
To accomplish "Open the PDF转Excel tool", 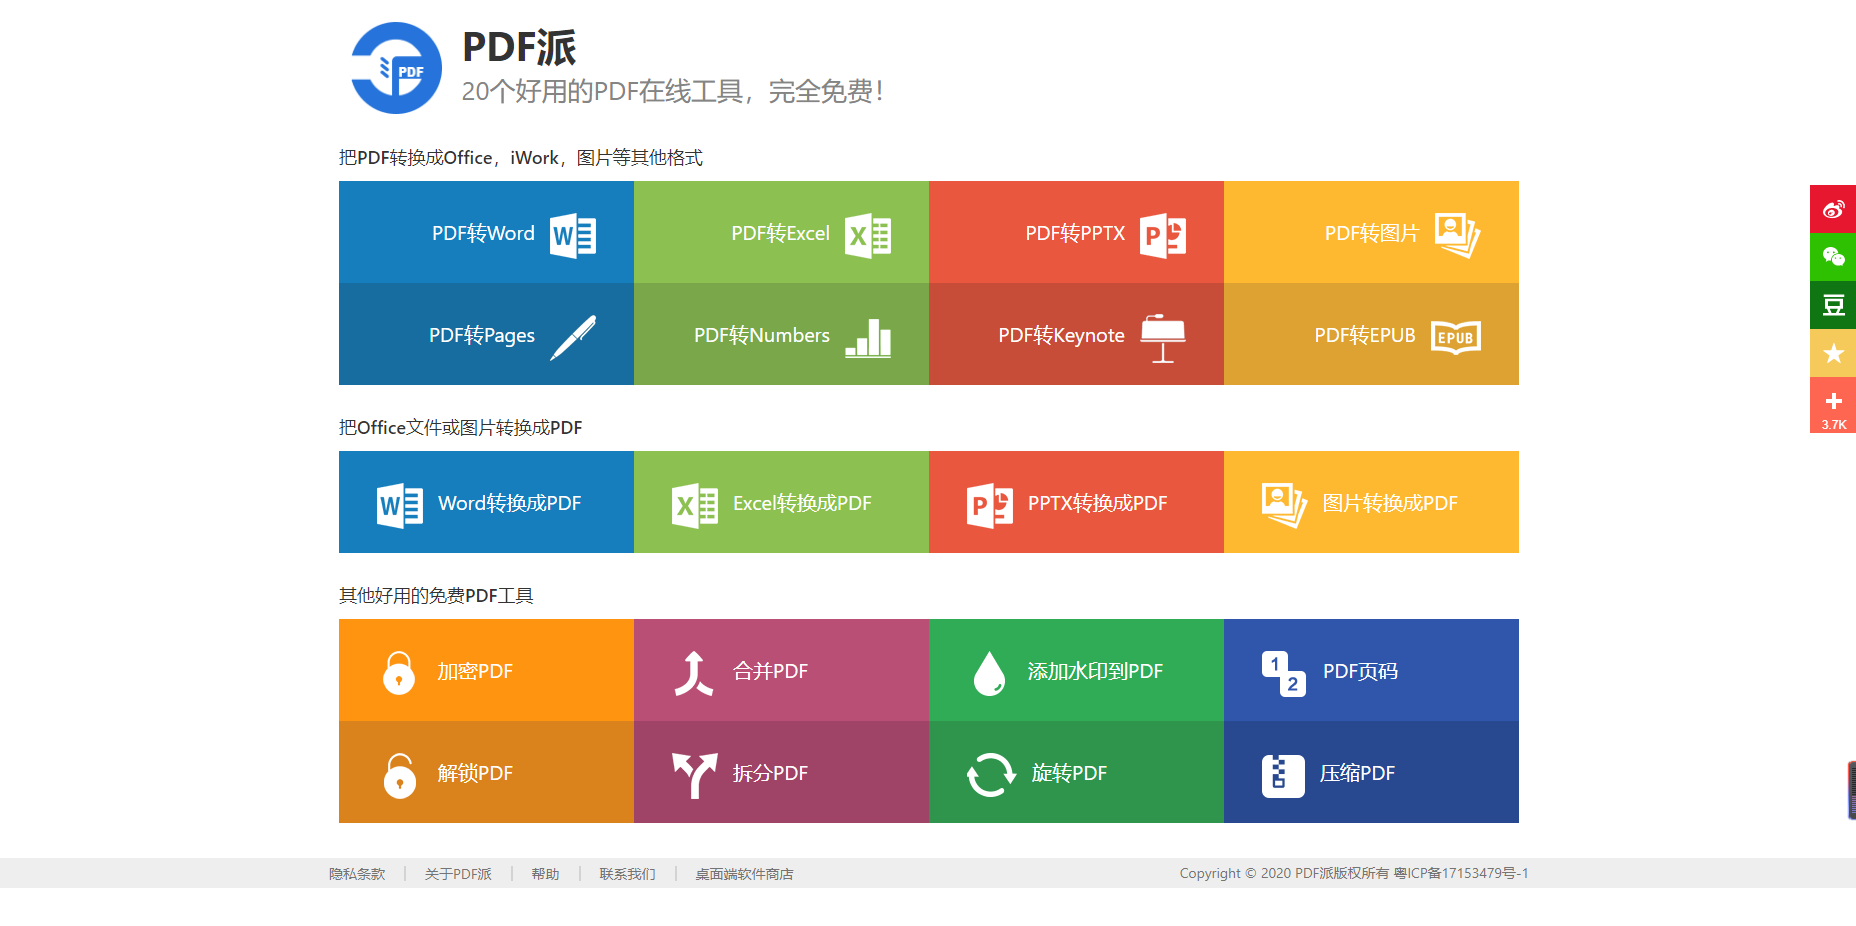I will coord(781,232).
